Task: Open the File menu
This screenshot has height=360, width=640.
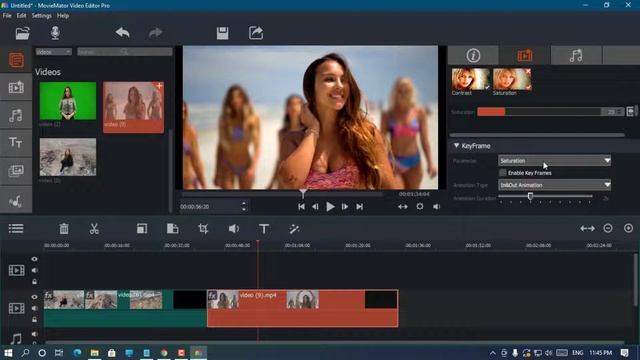Action: click(7, 16)
